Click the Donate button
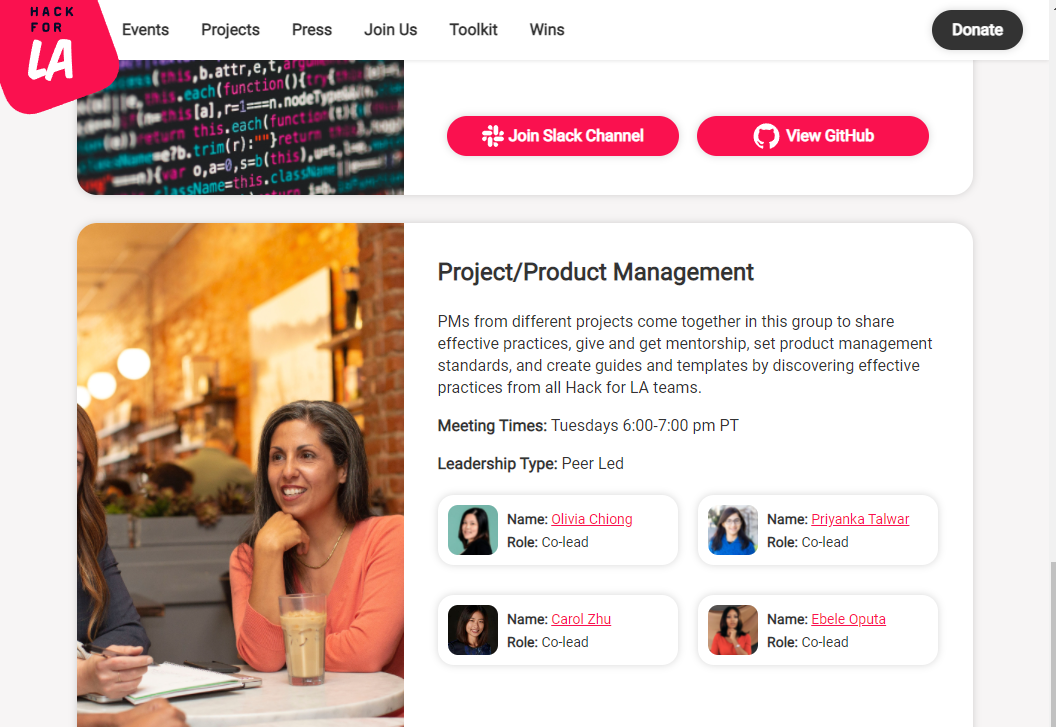Screen dimensions: 1056x727 click(x=977, y=30)
